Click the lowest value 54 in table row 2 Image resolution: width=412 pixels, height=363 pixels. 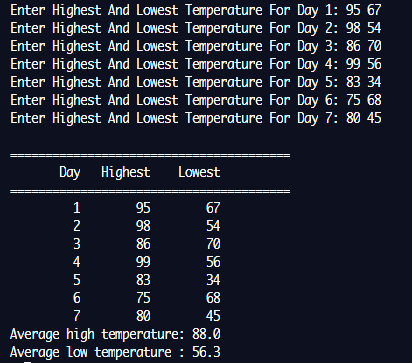[213, 226]
